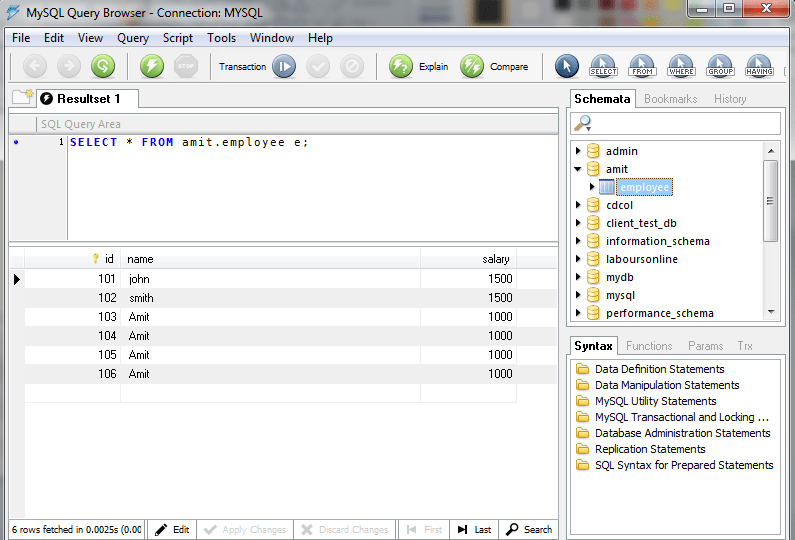Open Database Administration Statements folder
The image size is (795, 540).
tap(682, 433)
